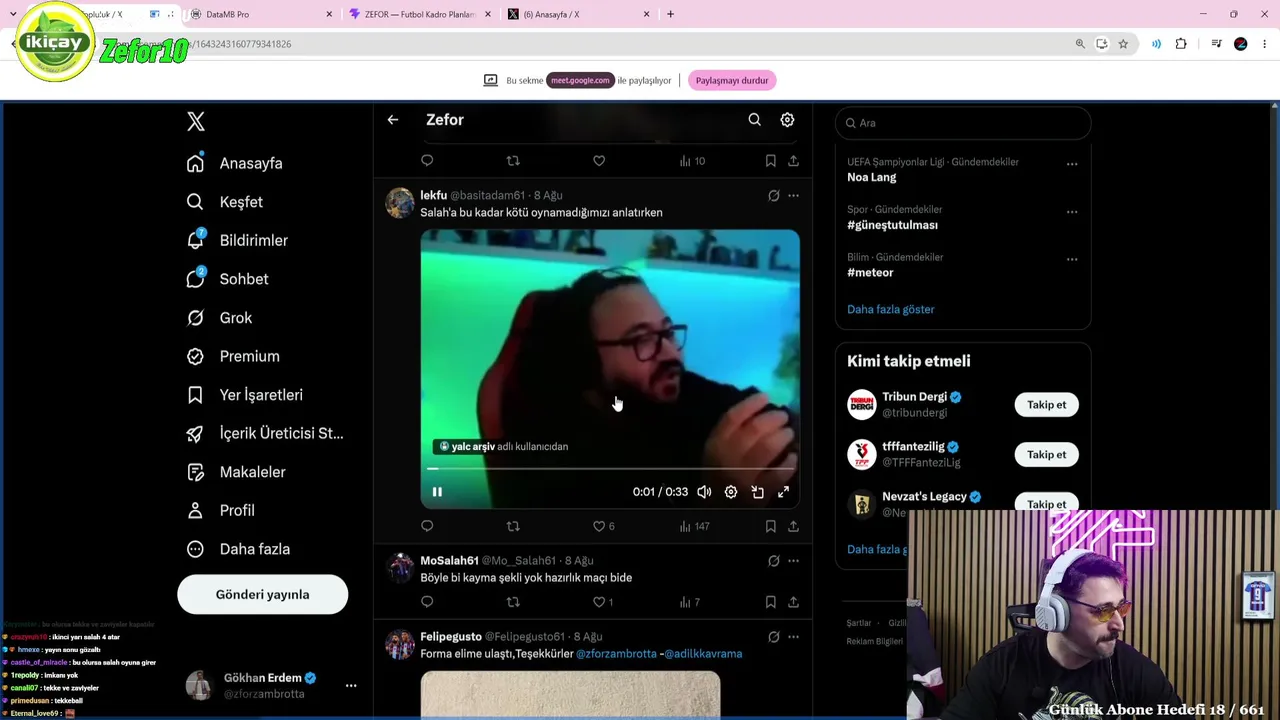Open more options on MoSalah61 tweet
Image resolution: width=1280 pixels, height=720 pixels.
[794, 561]
